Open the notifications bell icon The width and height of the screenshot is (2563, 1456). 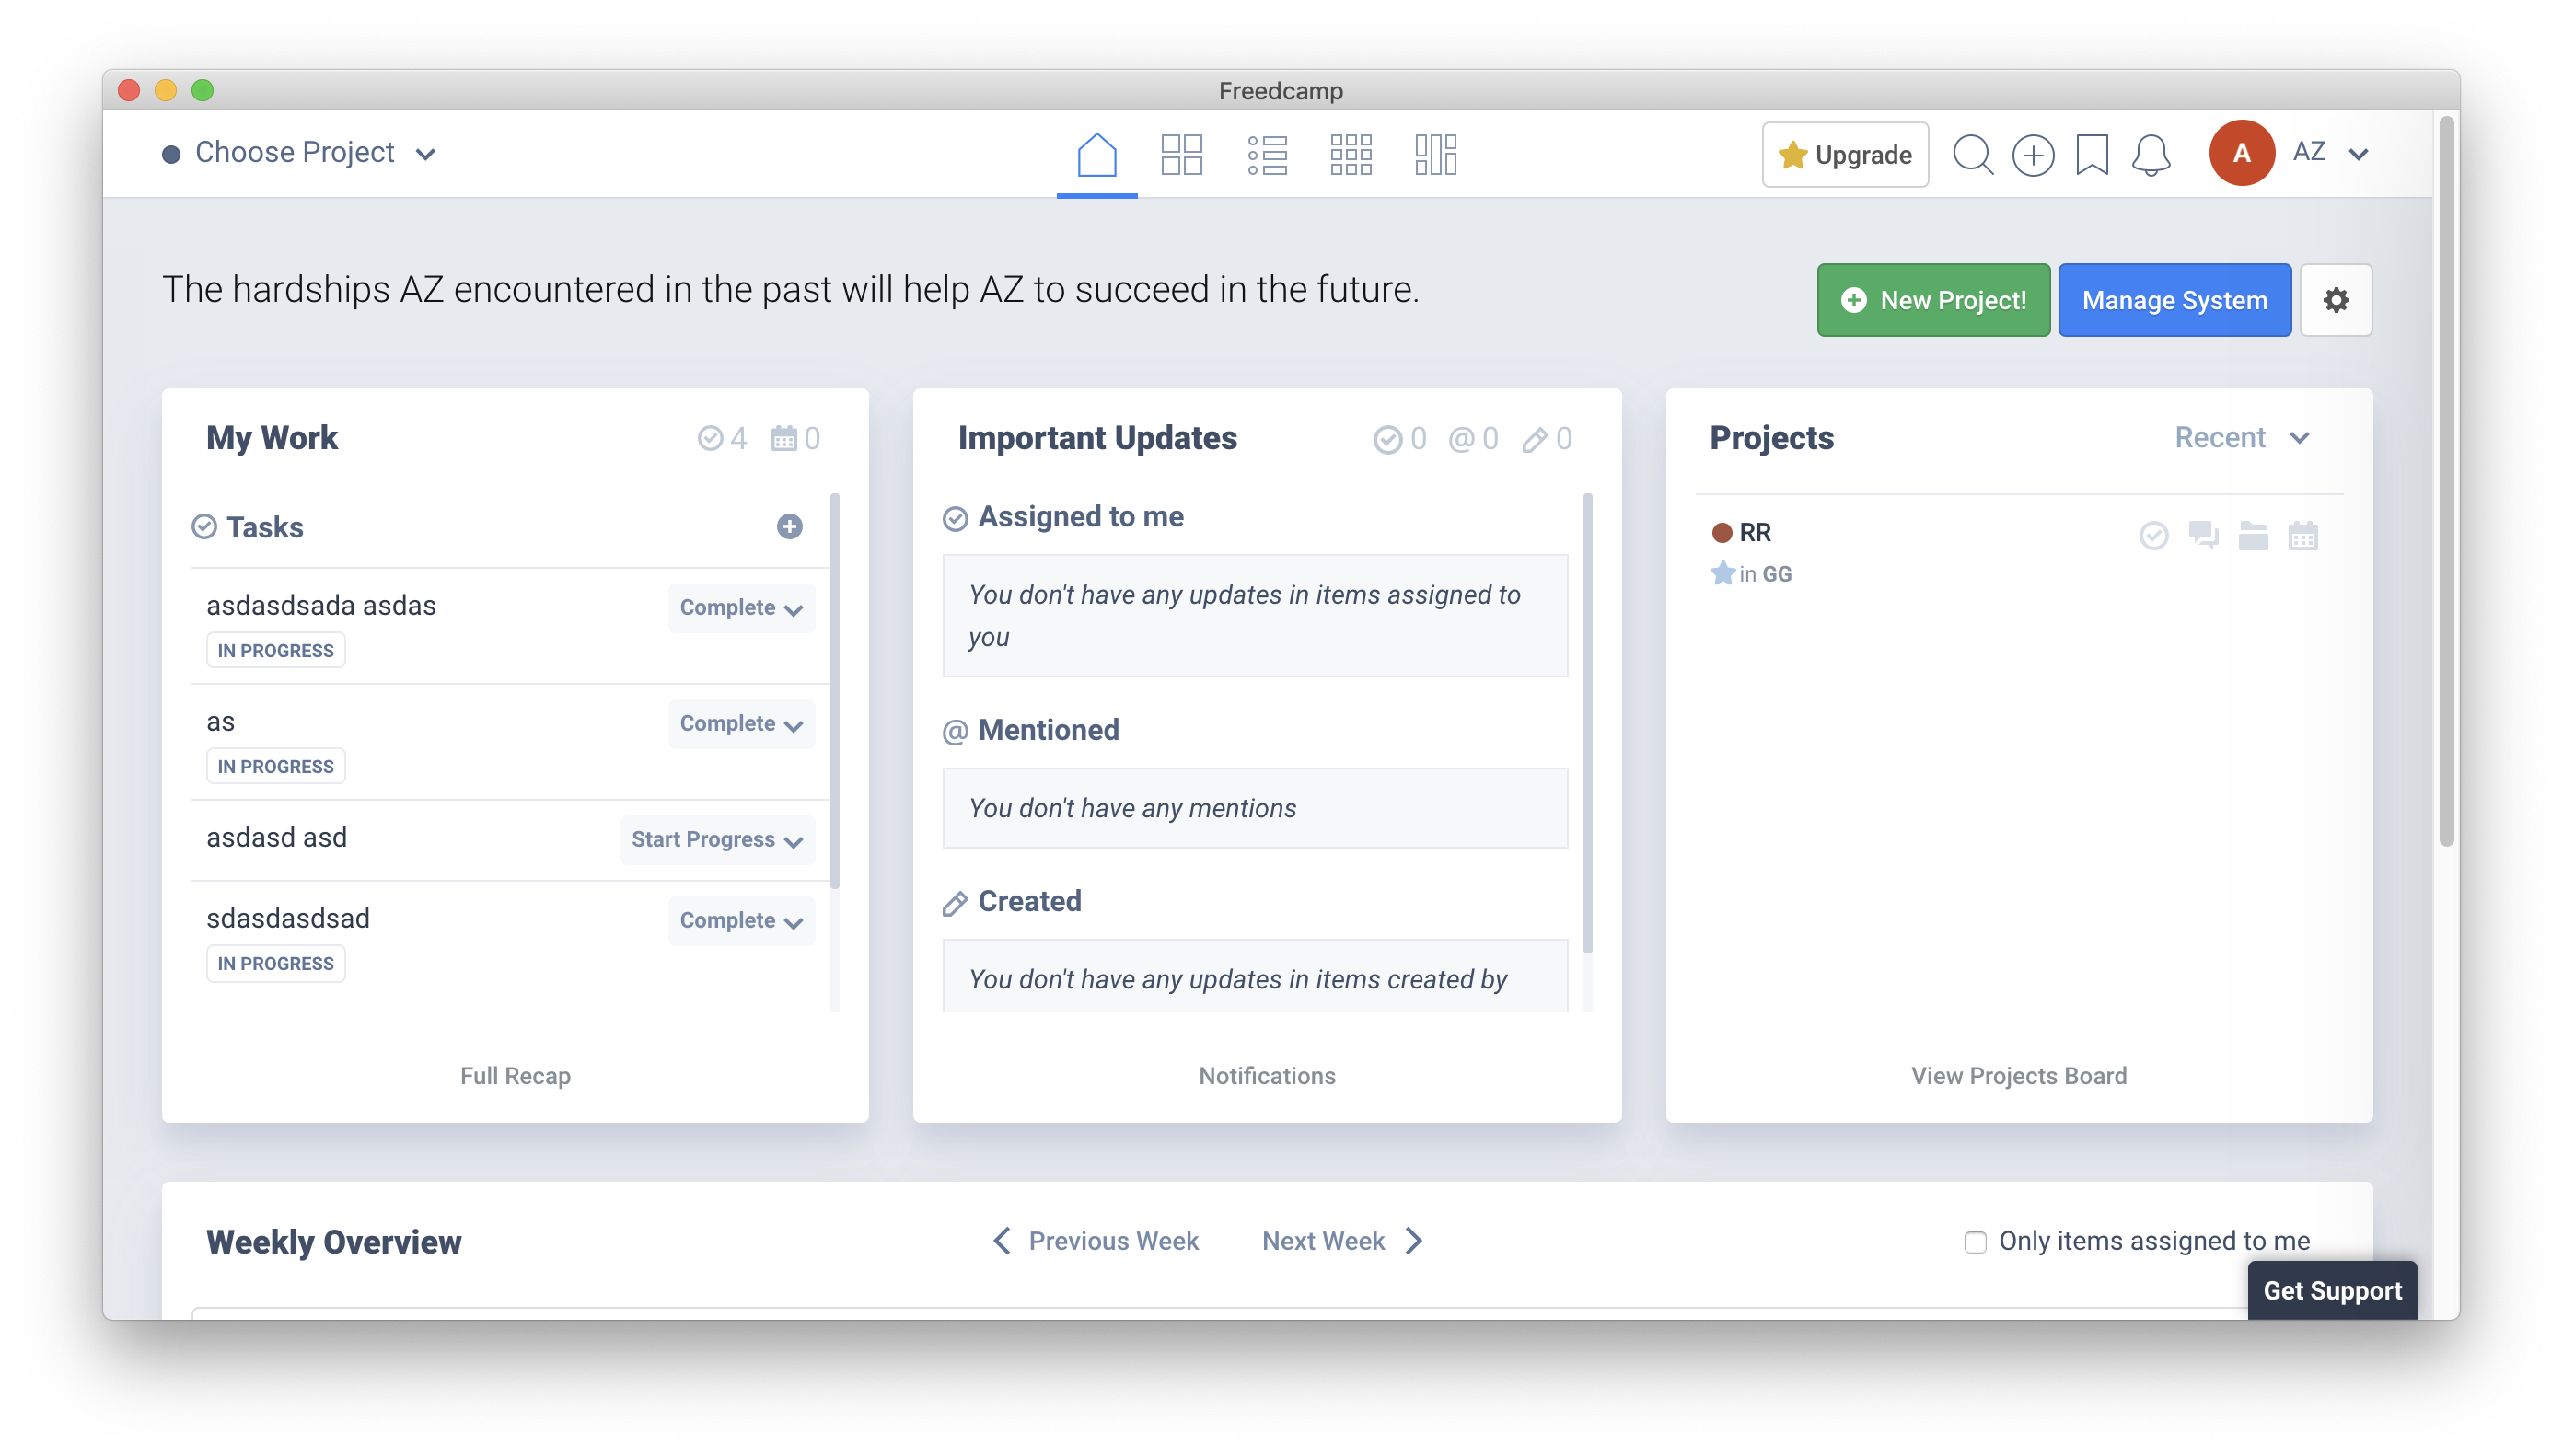(x=2150, y=155)
